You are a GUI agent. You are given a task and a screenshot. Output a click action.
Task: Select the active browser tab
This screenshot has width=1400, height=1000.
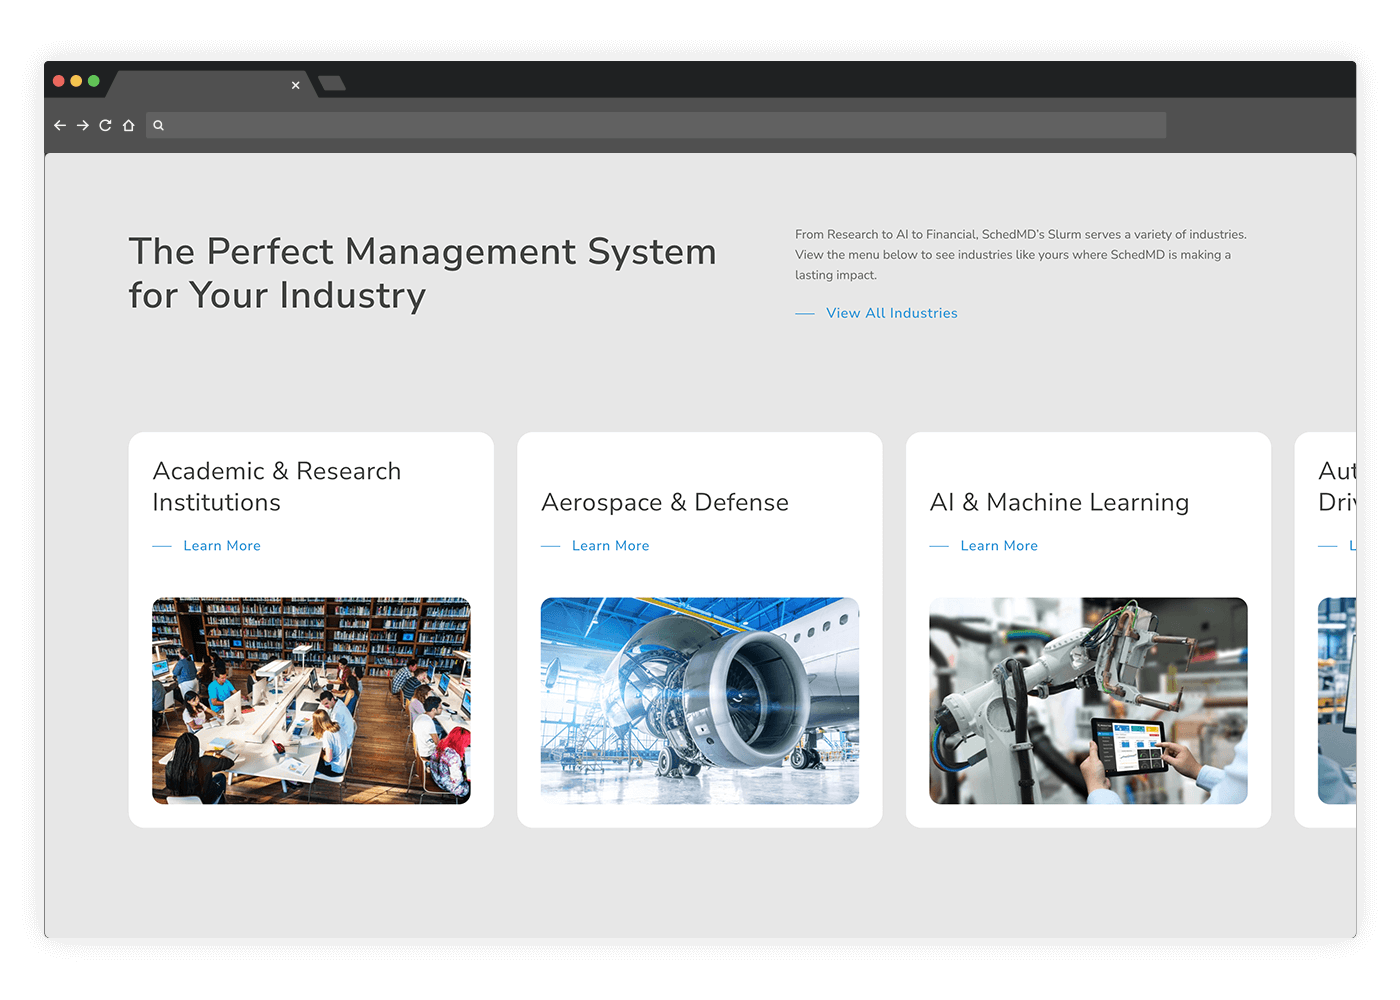210,84
